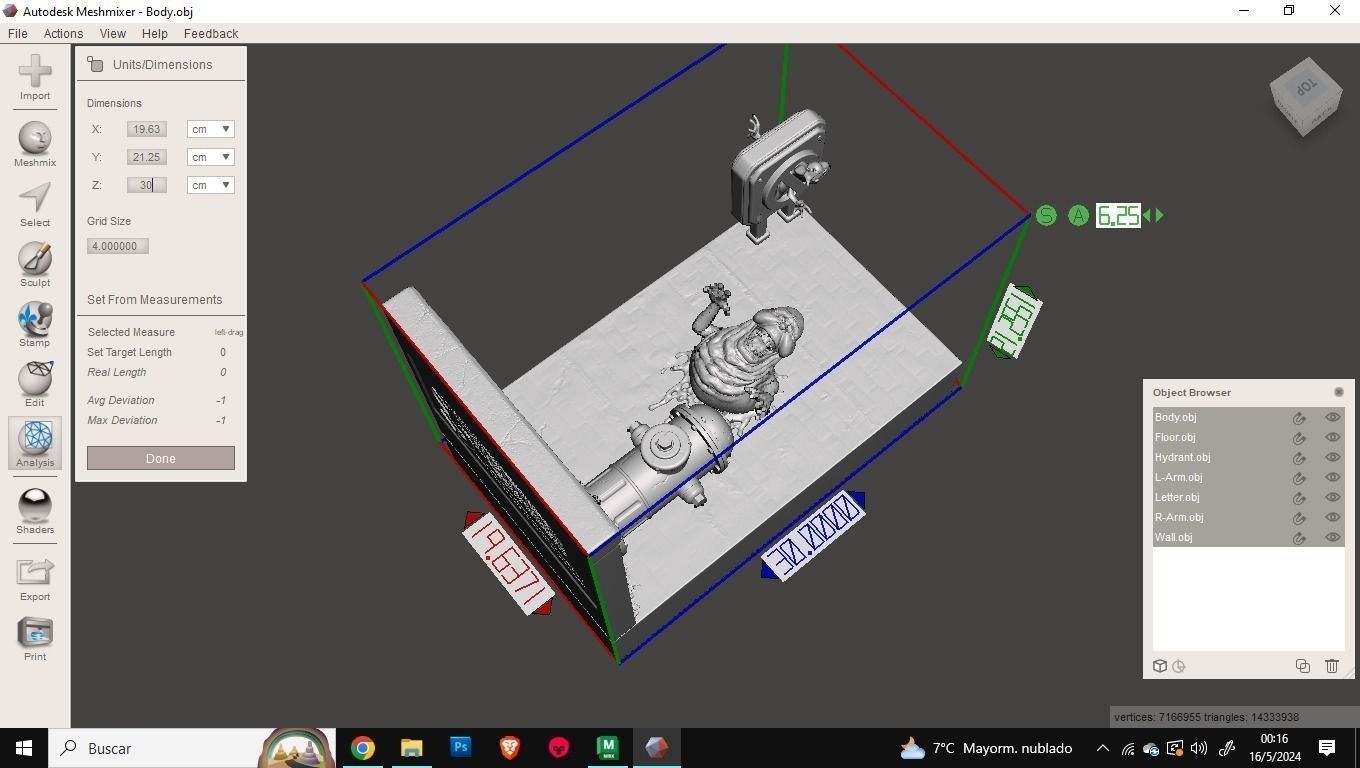The width and height of the screenshot is (1360, 768).
Task: Toggle the magnet icon for Body.obj
Action: 1299,418
